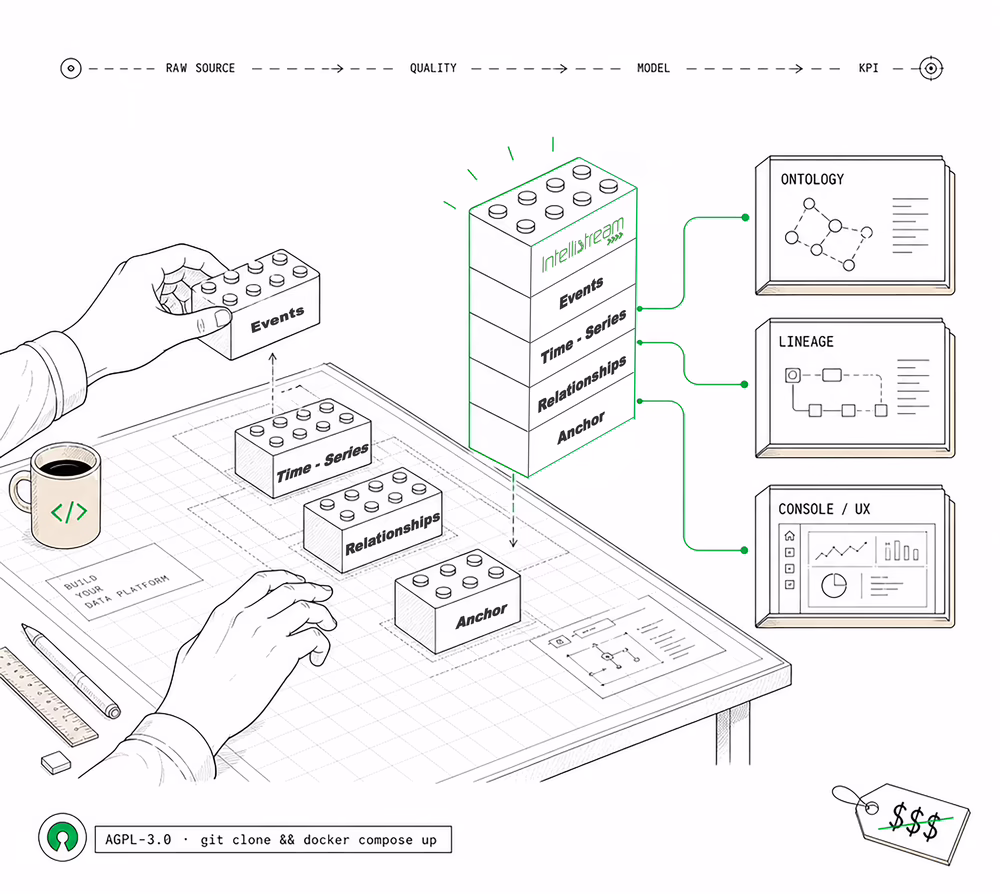This screenshot has width=1000, height=894.
Task: Select the ONTOLOGY panel card
Action: coord(855,225)
